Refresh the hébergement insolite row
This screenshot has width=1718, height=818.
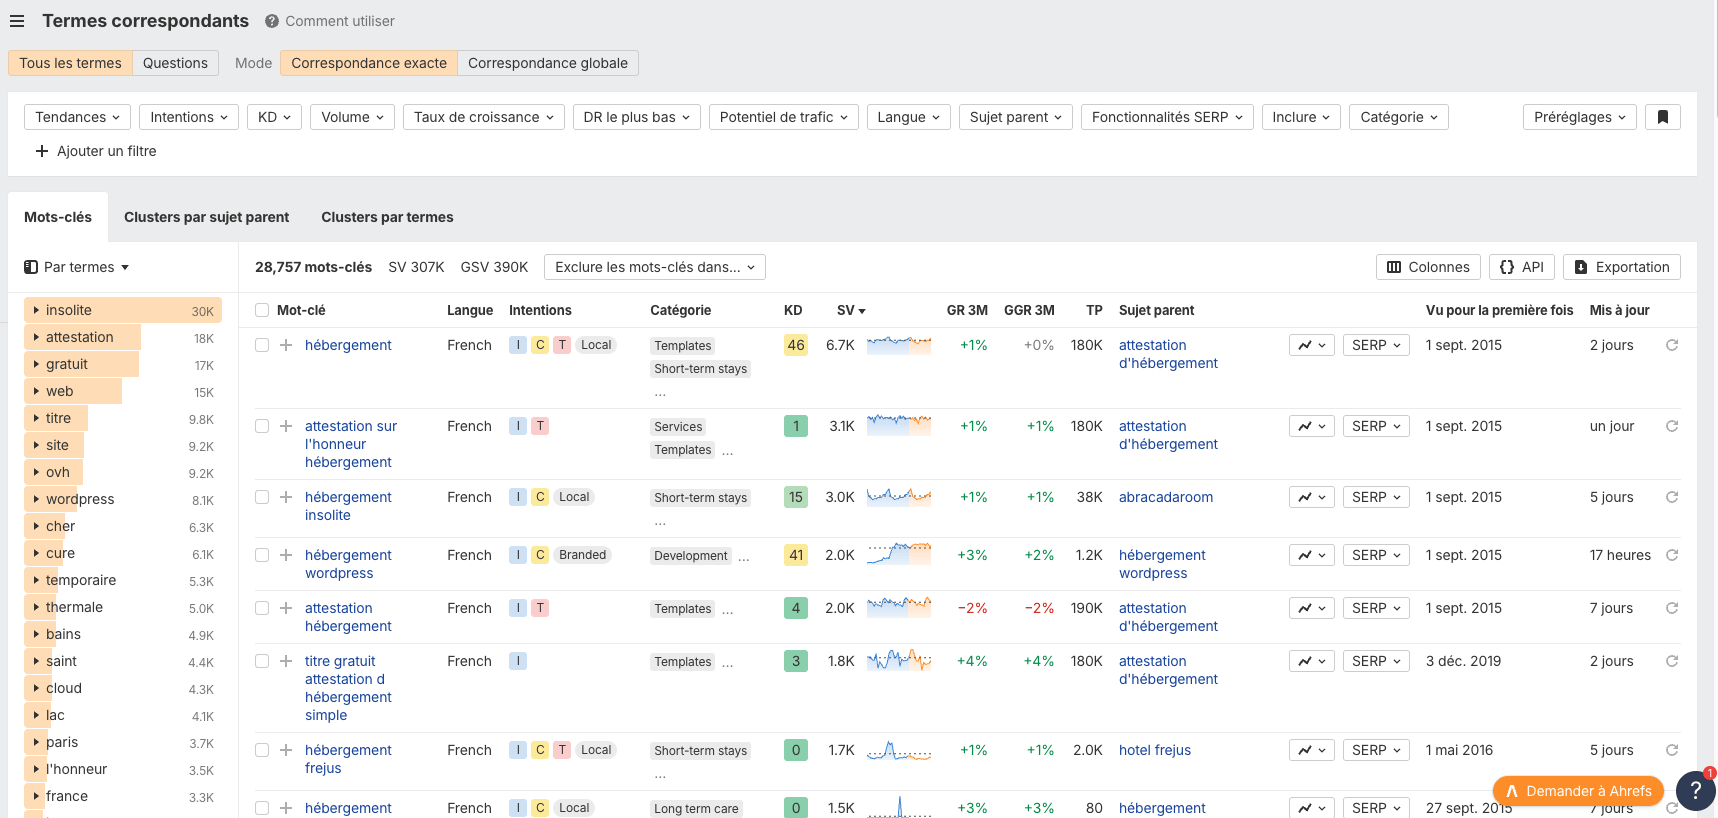1672,497
